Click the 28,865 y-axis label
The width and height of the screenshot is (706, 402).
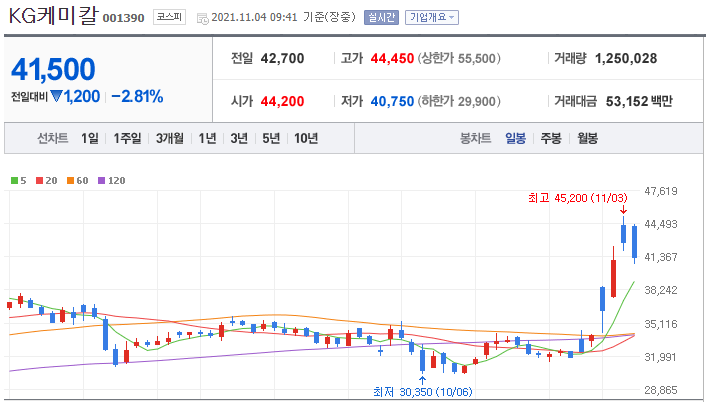click(661, 390)
